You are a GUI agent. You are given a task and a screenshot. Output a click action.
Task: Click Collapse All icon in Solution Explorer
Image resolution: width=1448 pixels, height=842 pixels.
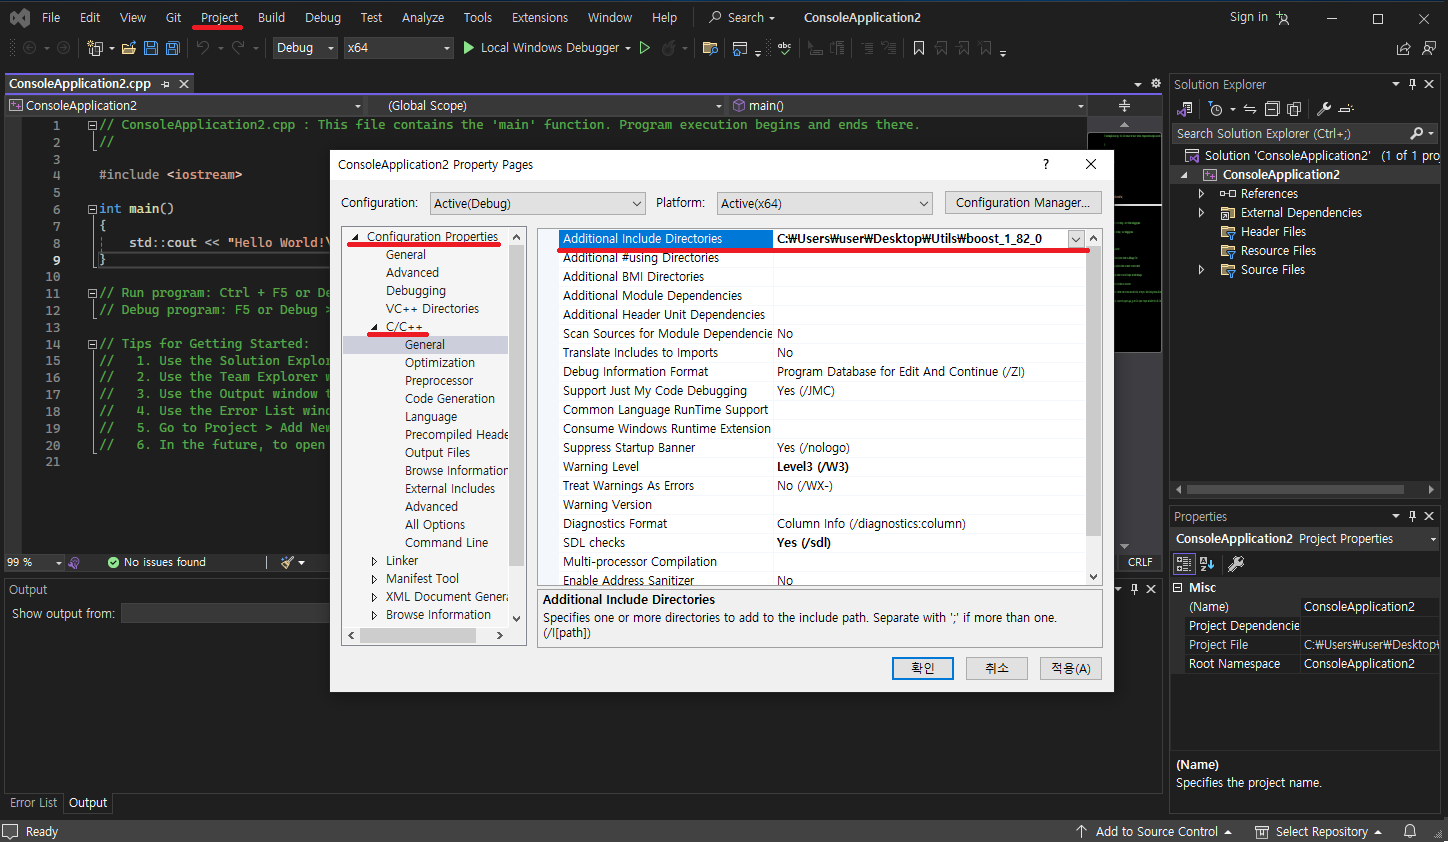coord(1272,109)
